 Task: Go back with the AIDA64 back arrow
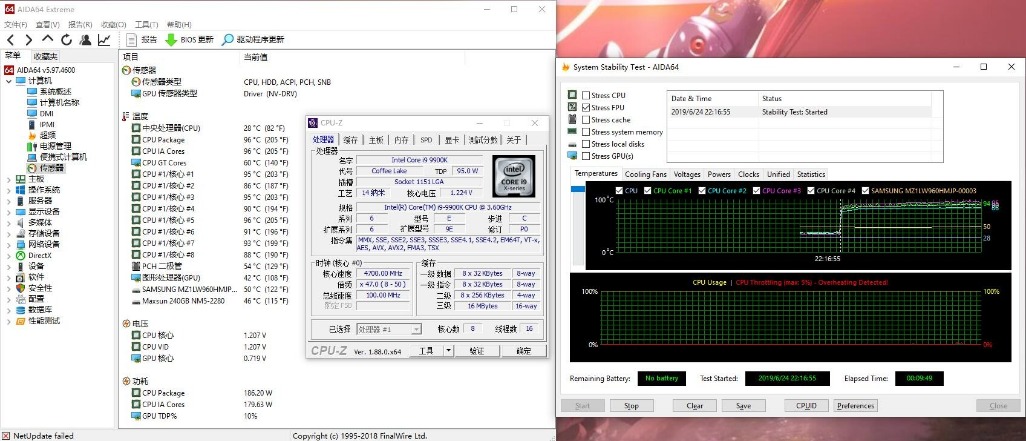click(x=10, y=40)
